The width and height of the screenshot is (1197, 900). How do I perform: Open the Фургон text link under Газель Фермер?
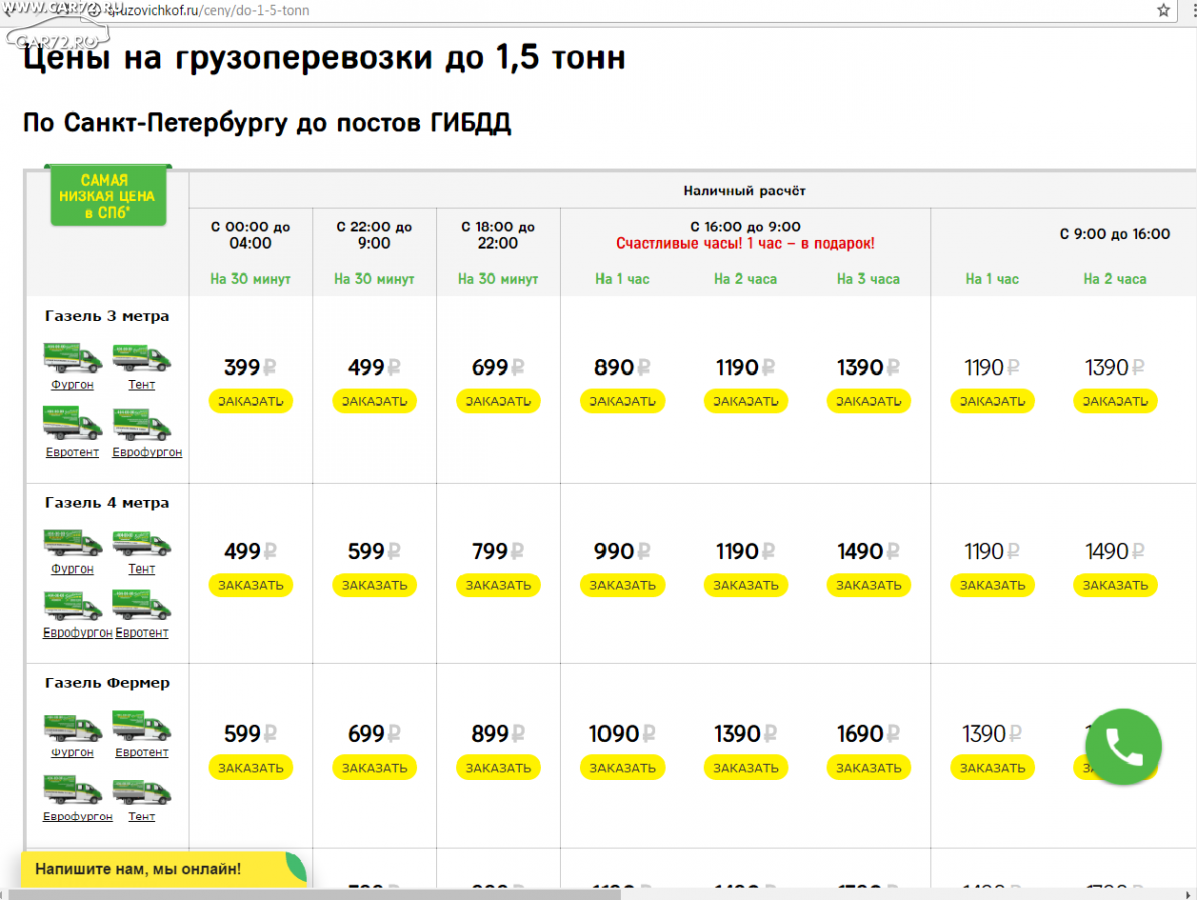(73, 752)
